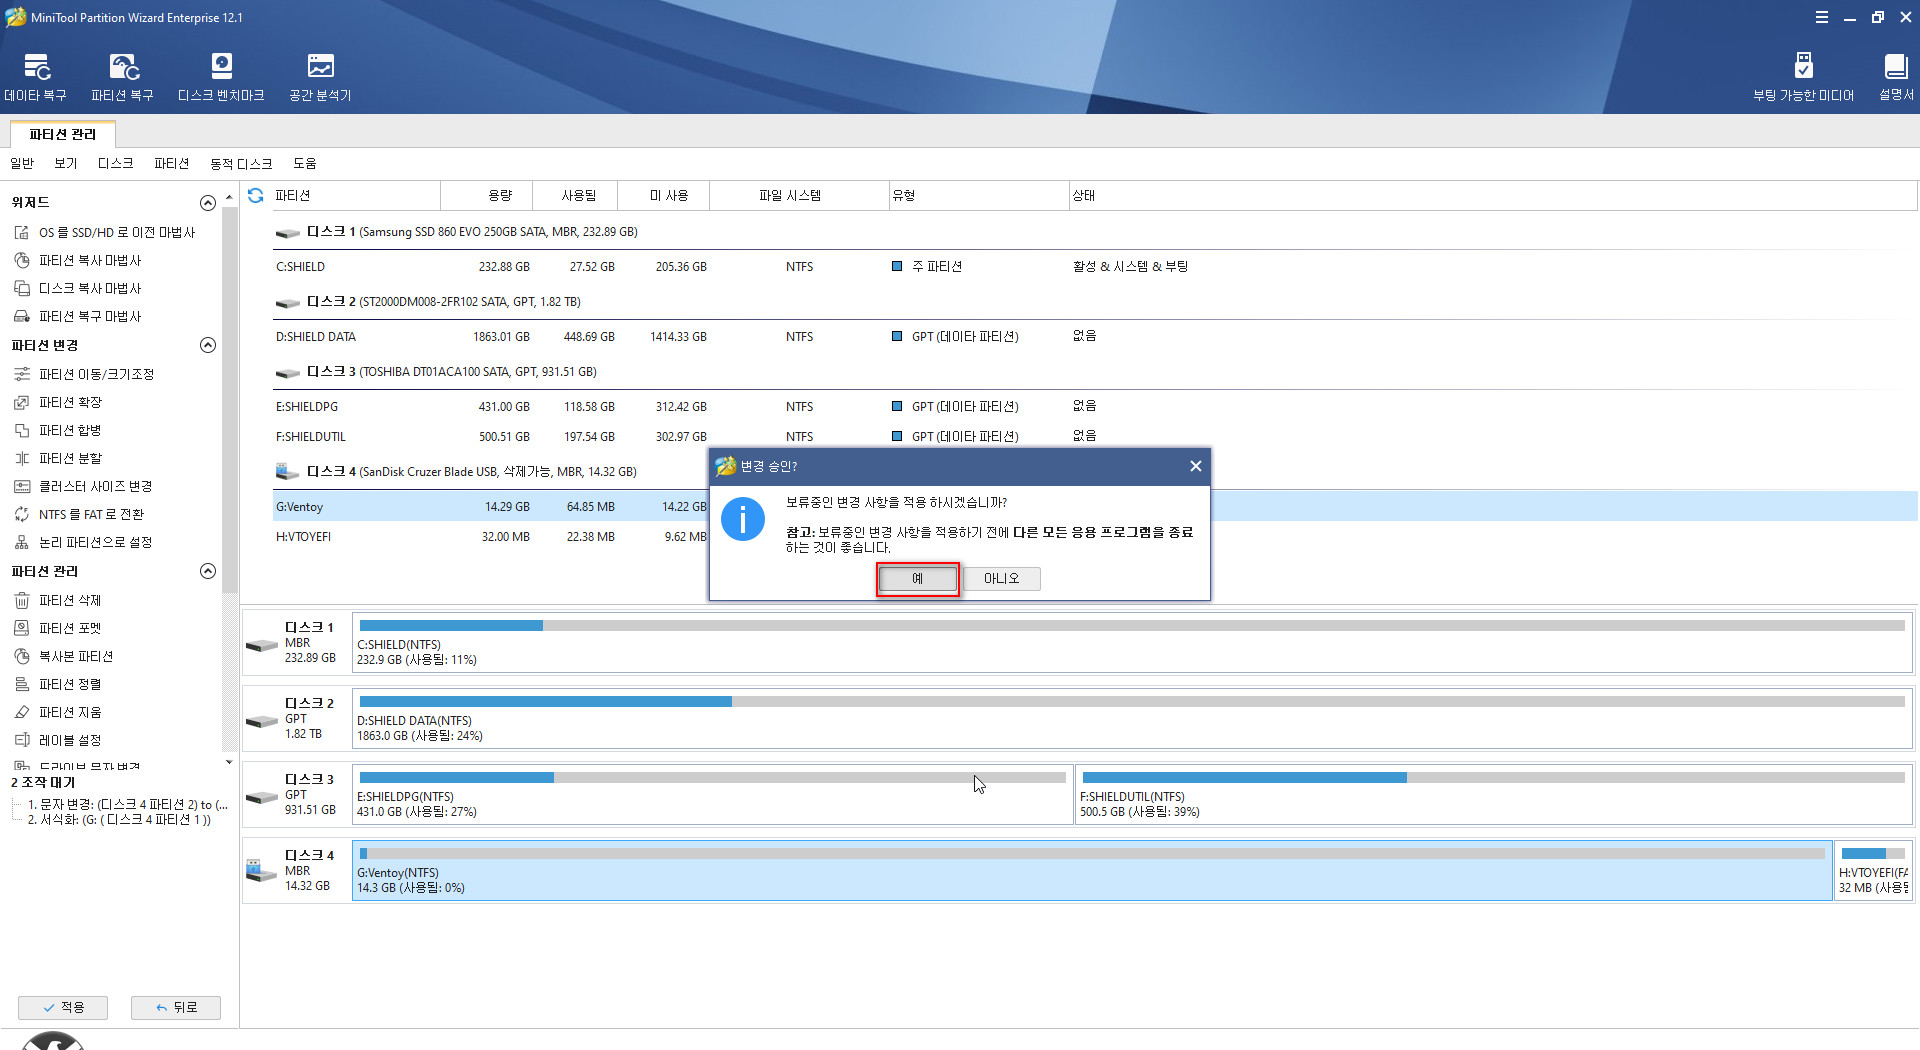Open the hamburger menu in the title bar

click(1822, 17)
